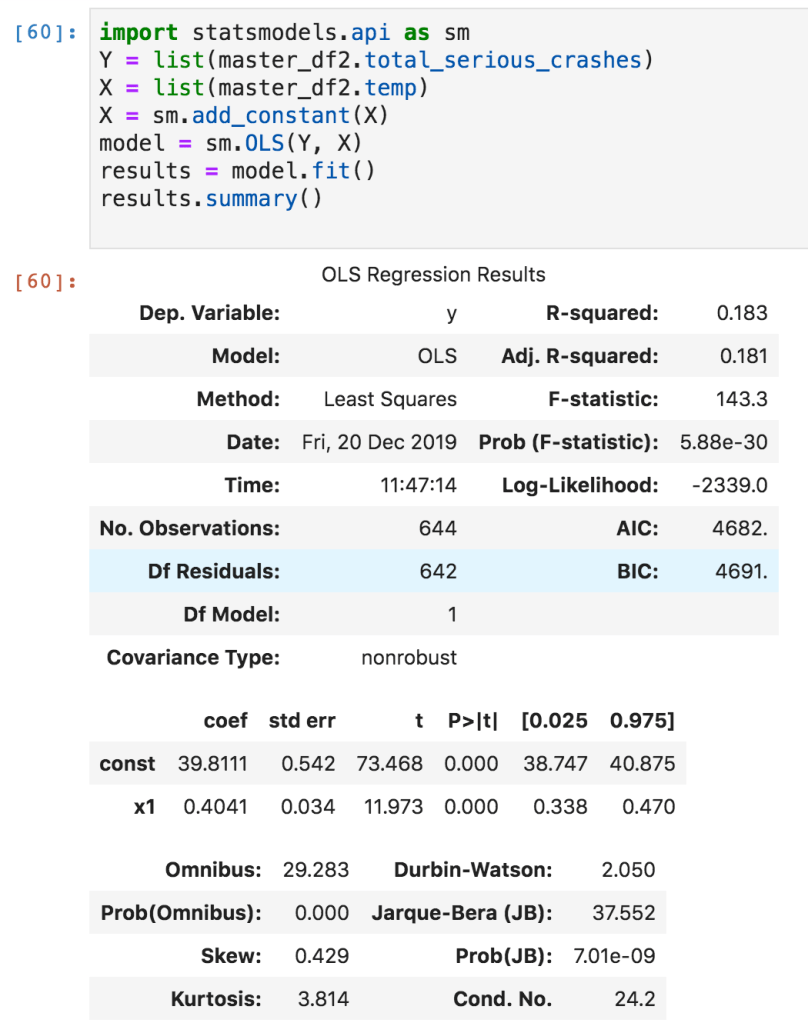The image size is (808, 1023).
Task: Click the Adj. R-squared value 0.181
Action: point(743,356)
